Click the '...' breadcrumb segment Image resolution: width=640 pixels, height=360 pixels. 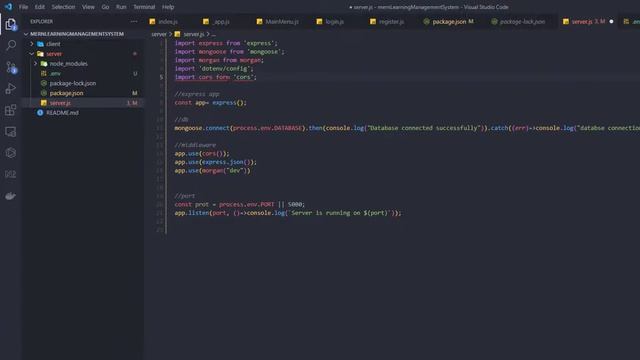(x=213, y=34)
